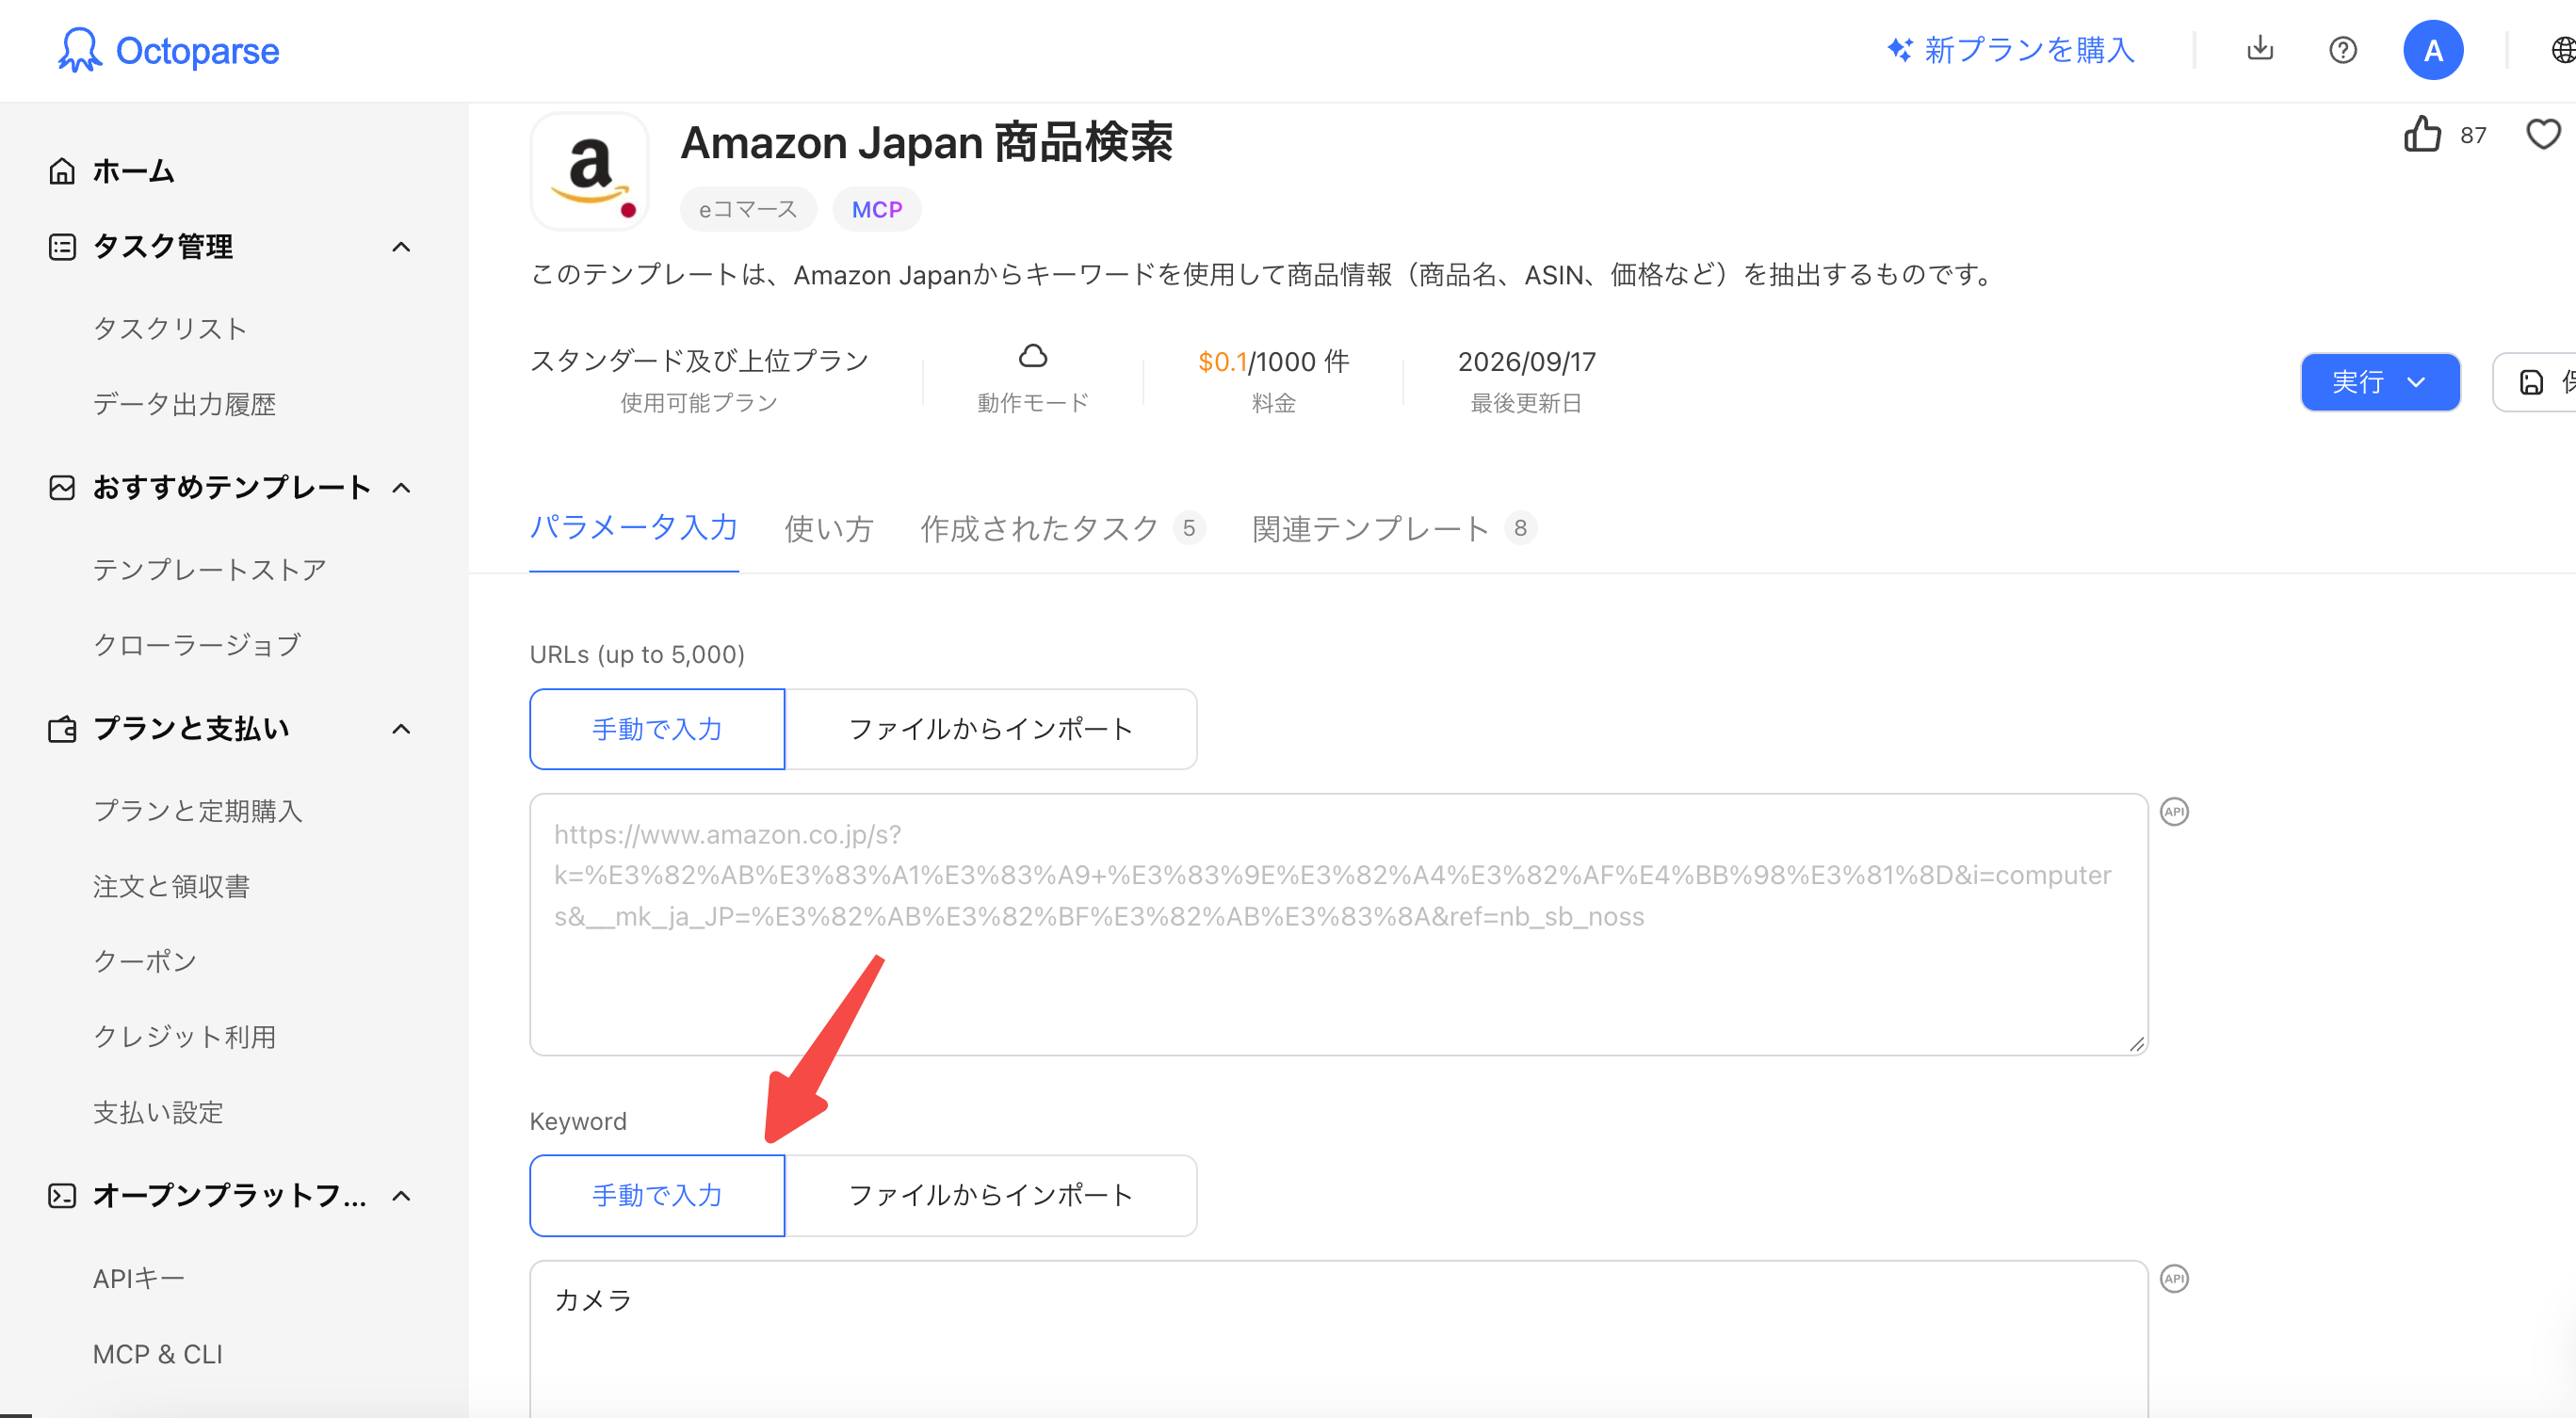
Task: Open テンプレートストア in sidebar
Action: point(210,569)
